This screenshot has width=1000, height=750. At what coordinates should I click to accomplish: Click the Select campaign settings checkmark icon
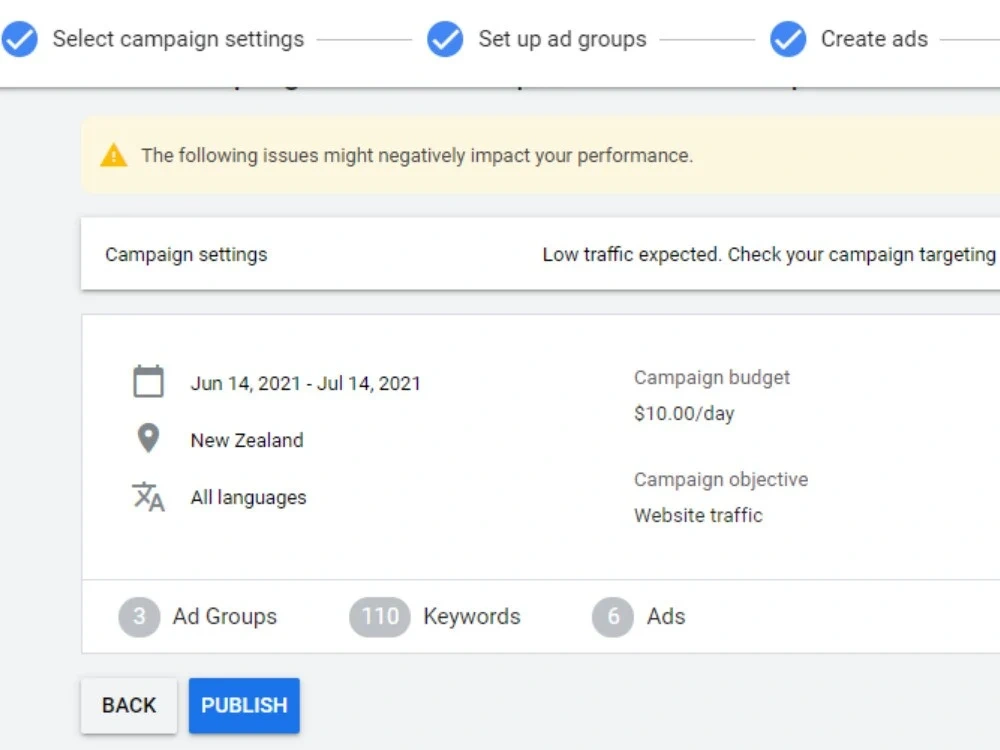19,39
